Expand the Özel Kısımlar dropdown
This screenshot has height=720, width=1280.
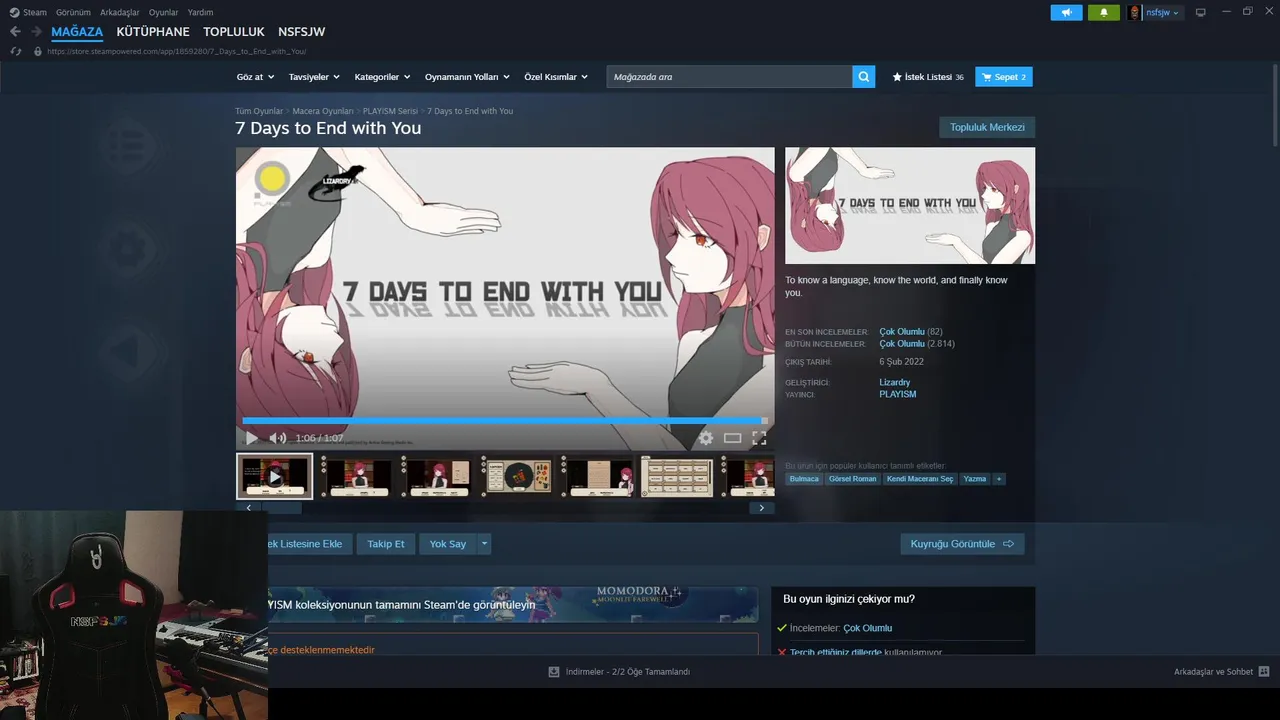(x=556, y=77)
